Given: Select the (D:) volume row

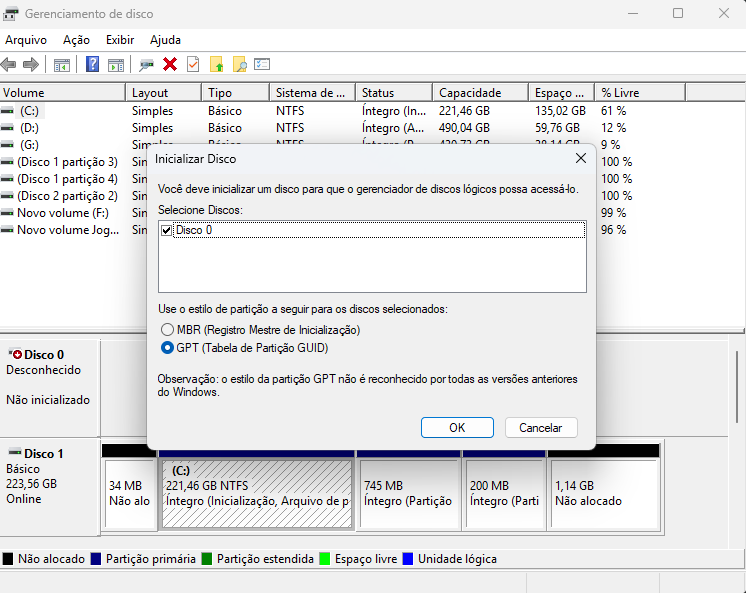Looking at the screenshot, I should (343, 128).
